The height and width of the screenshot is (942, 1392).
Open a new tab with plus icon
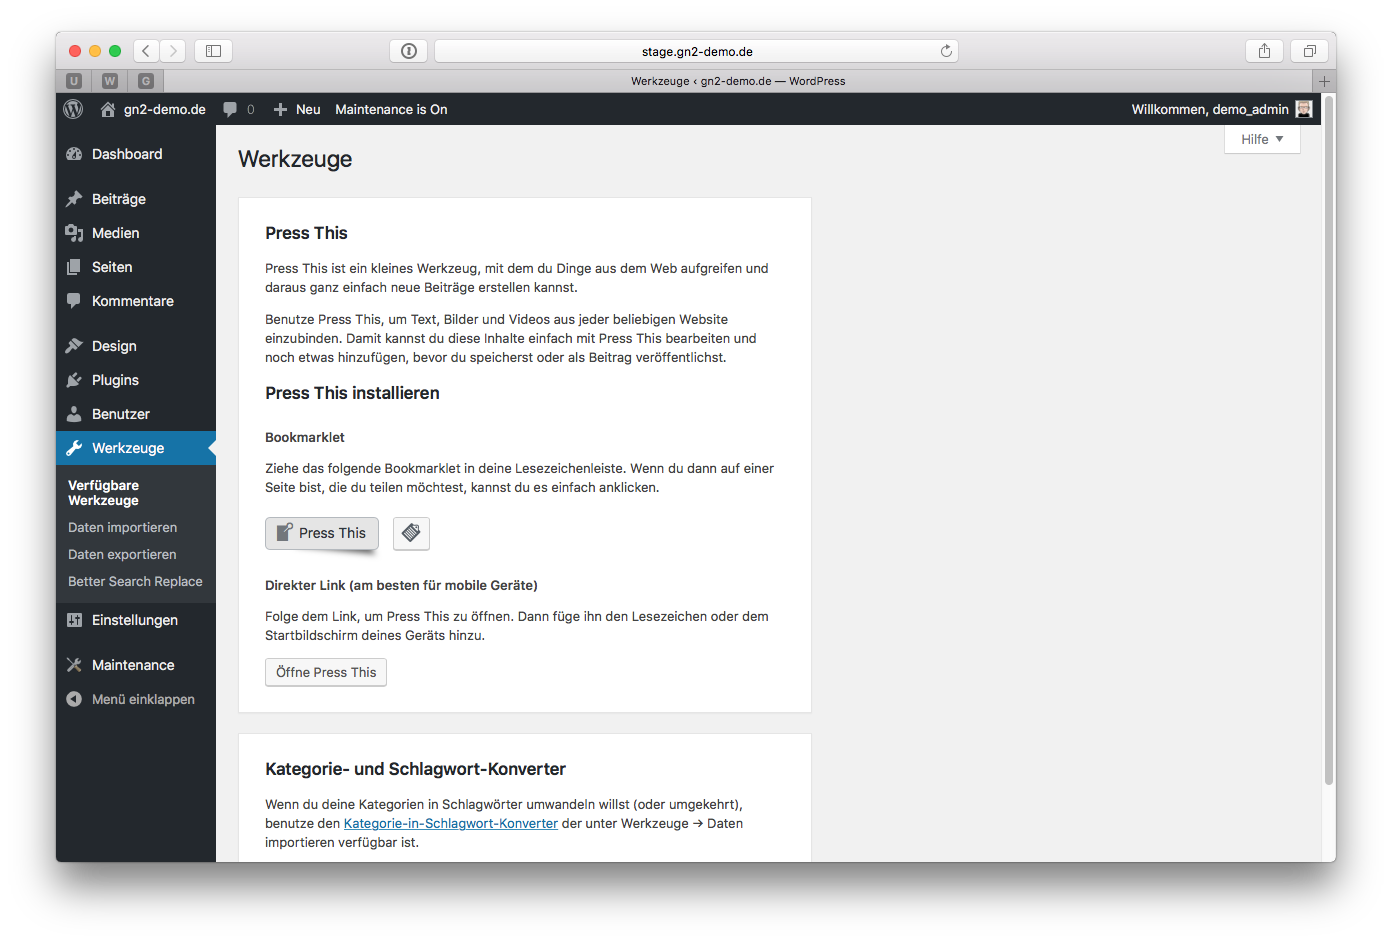point(1324,81)
